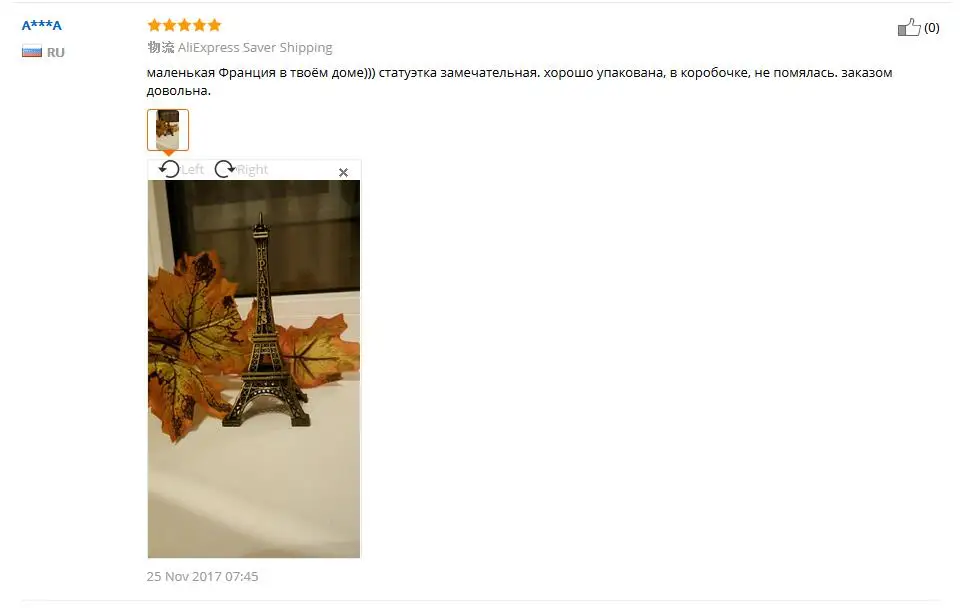Click the third orange rating star

[185, 25]
